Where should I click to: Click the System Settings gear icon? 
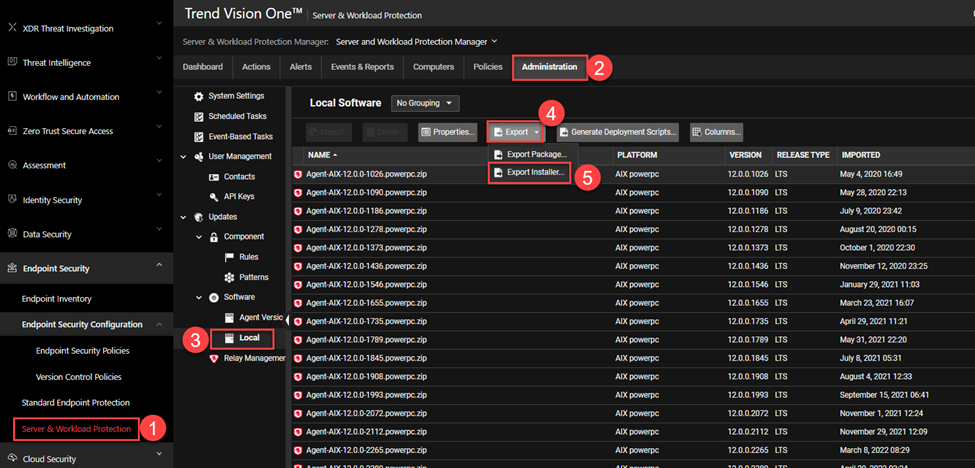coord(199,96)
